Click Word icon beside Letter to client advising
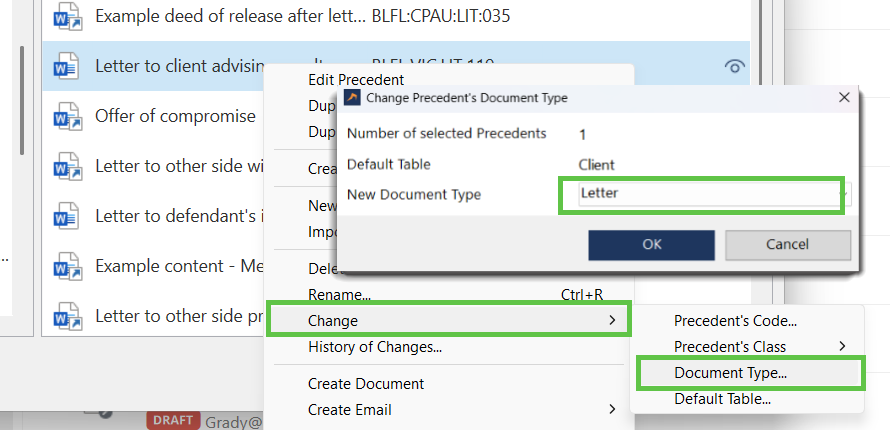This screenshot has height=430, width=890. (x=66, y=66)
